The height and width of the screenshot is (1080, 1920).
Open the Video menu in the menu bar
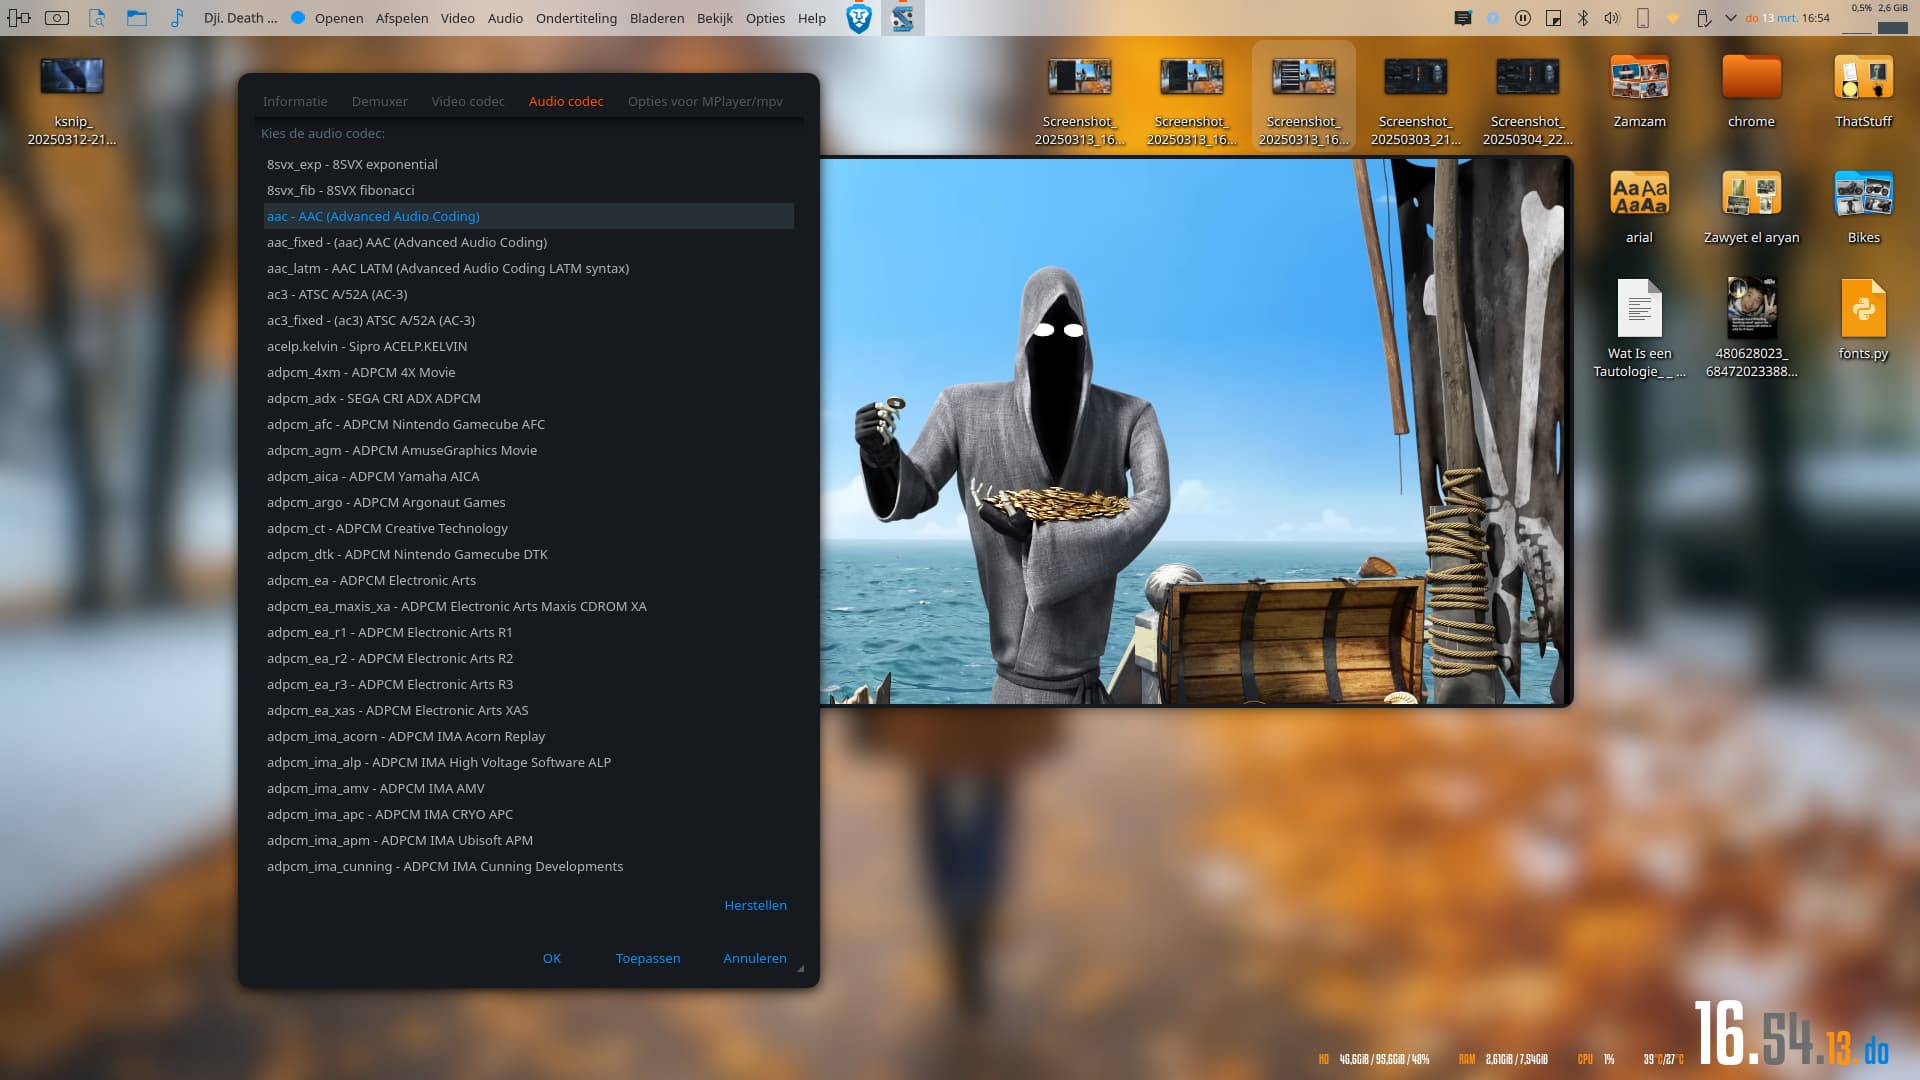coord(458,18)
